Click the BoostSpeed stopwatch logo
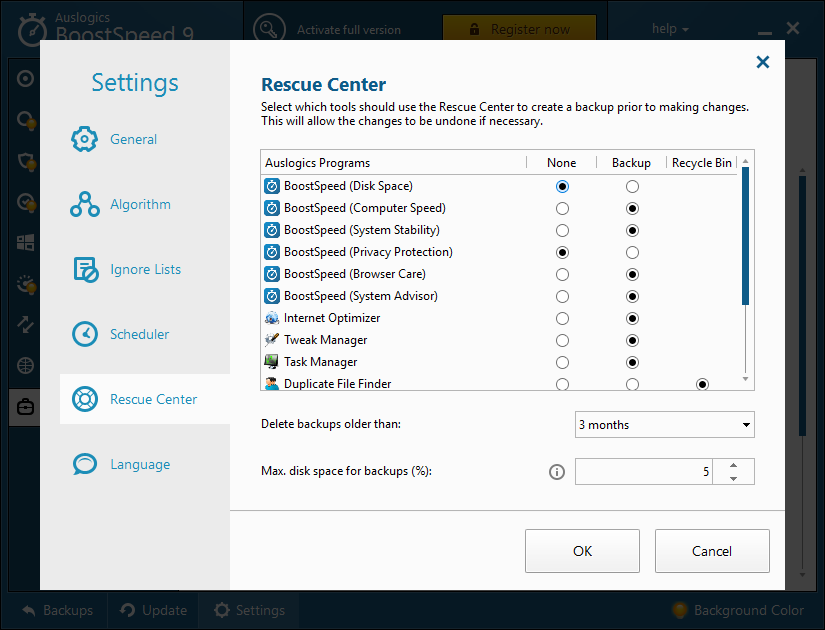This screenshot has height=630, width=825. [x=32, y=29]
